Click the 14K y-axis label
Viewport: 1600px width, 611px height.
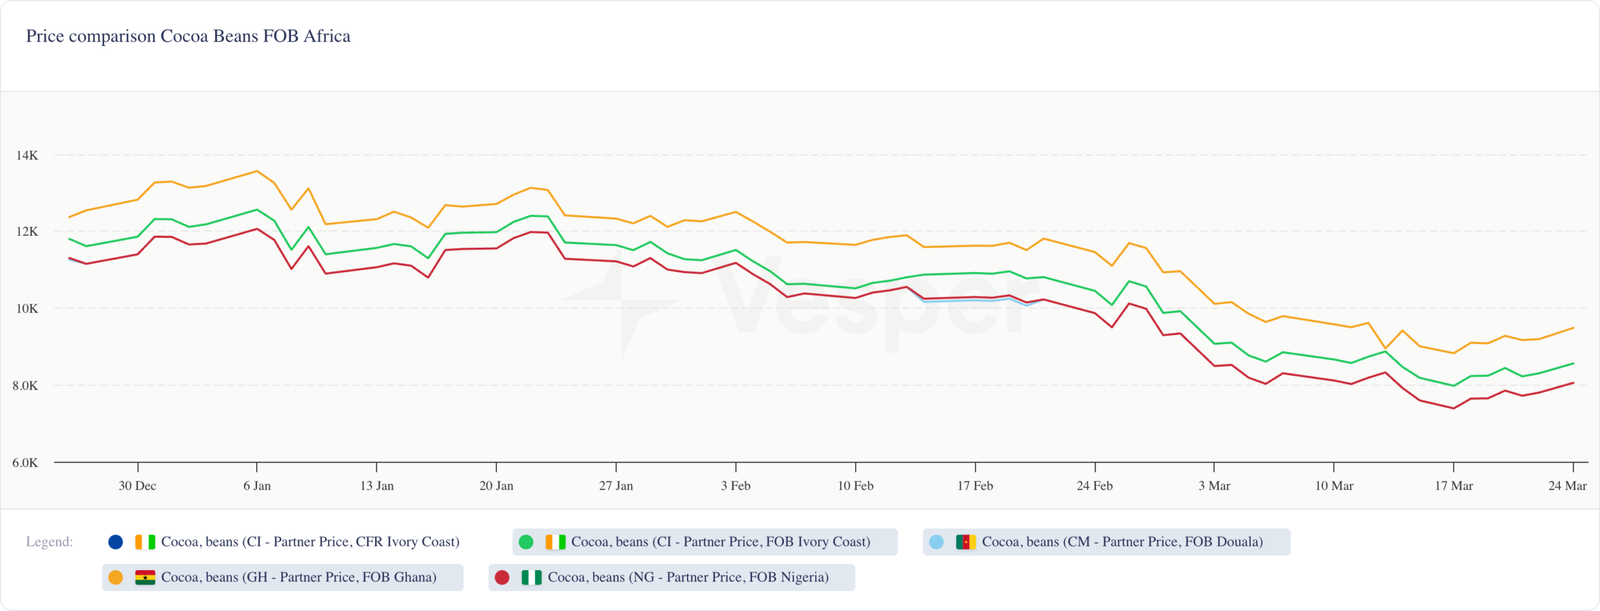(27, 155)
